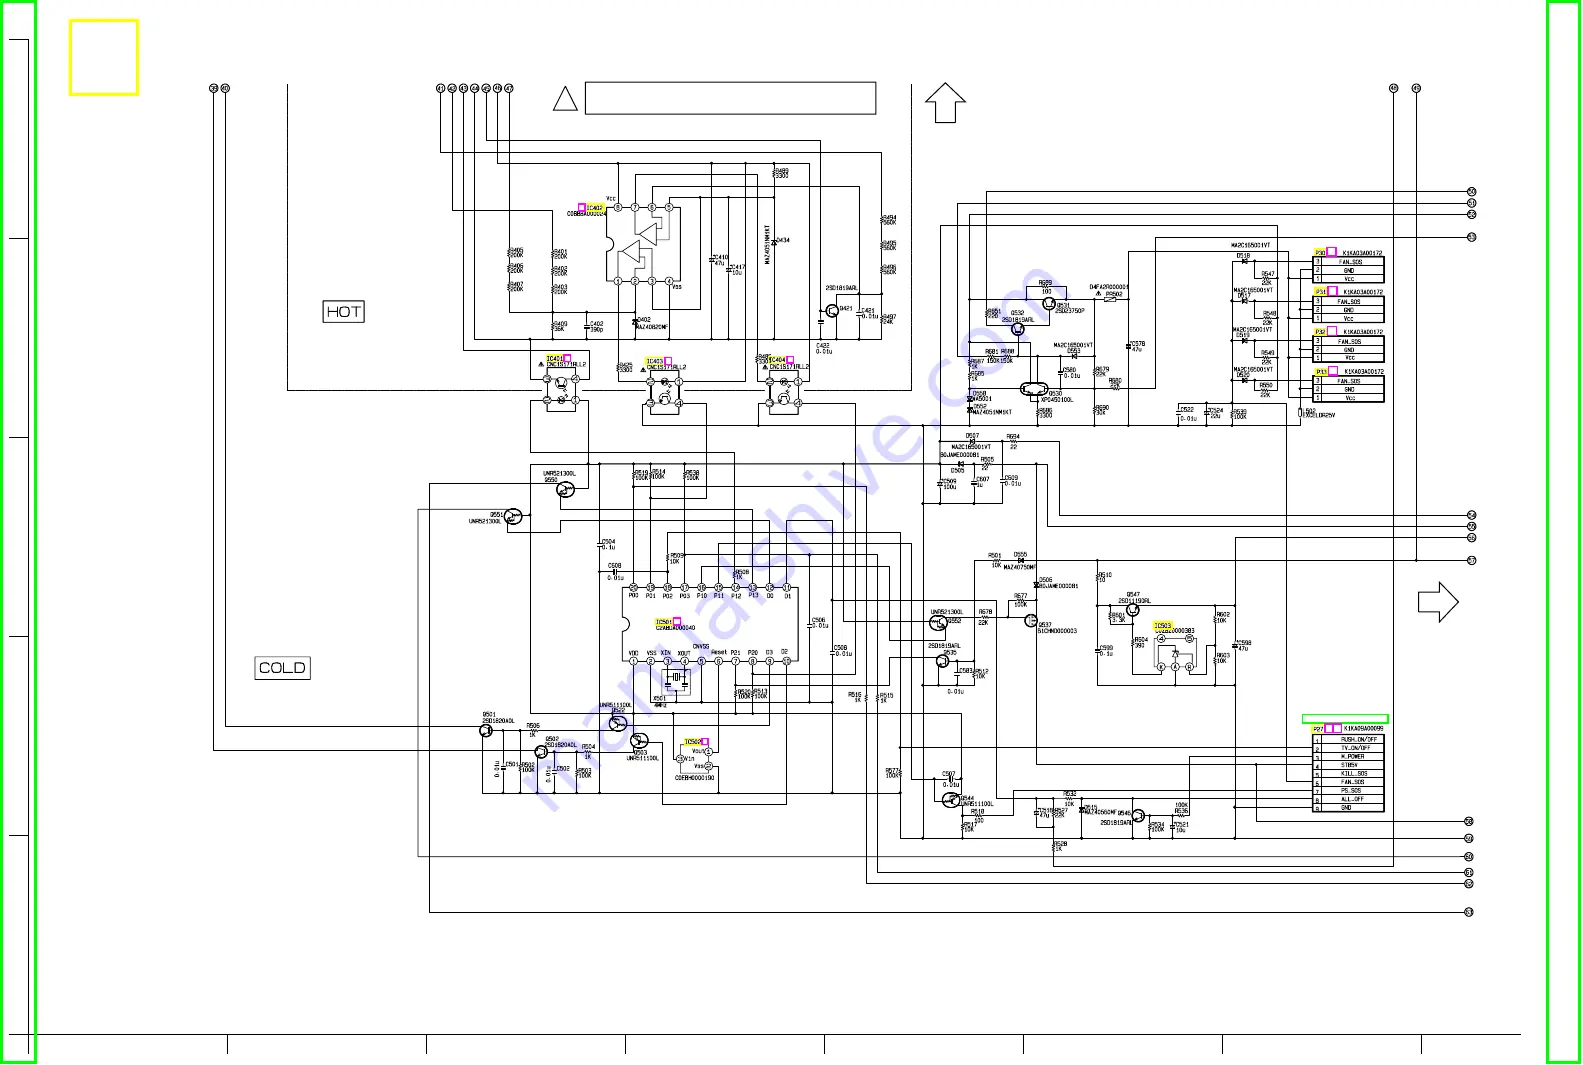
Task: Open the IC503 highlighted reference link
Action: click(1162, 626)
